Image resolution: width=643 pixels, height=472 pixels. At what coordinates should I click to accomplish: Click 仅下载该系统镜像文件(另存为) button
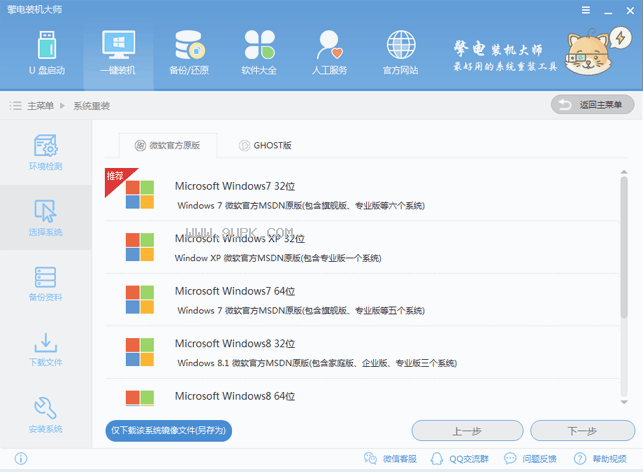169,431
